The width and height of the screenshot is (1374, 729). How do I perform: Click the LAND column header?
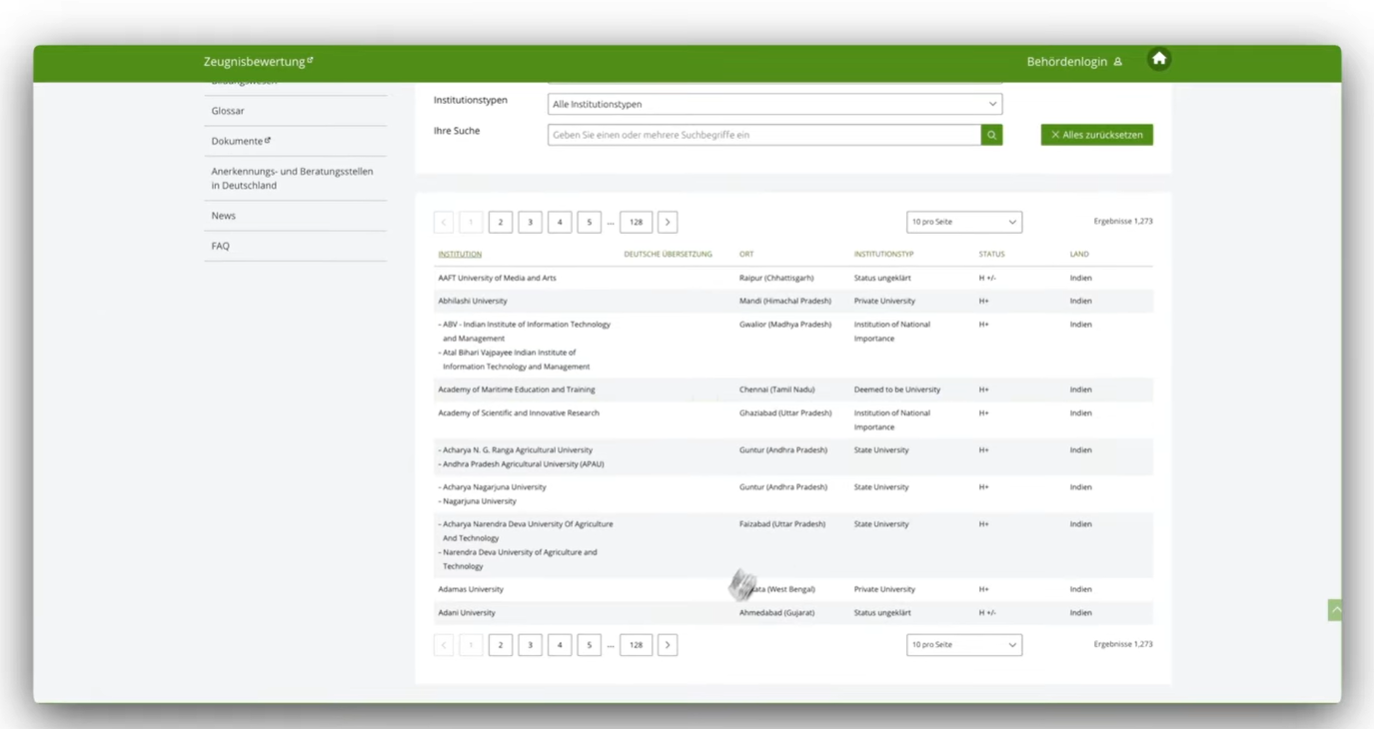click(x=1079, y=254)
